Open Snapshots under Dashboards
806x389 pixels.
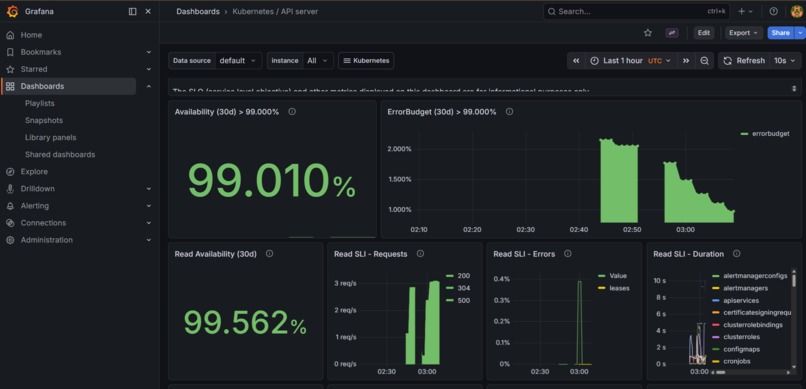(44, 120)
